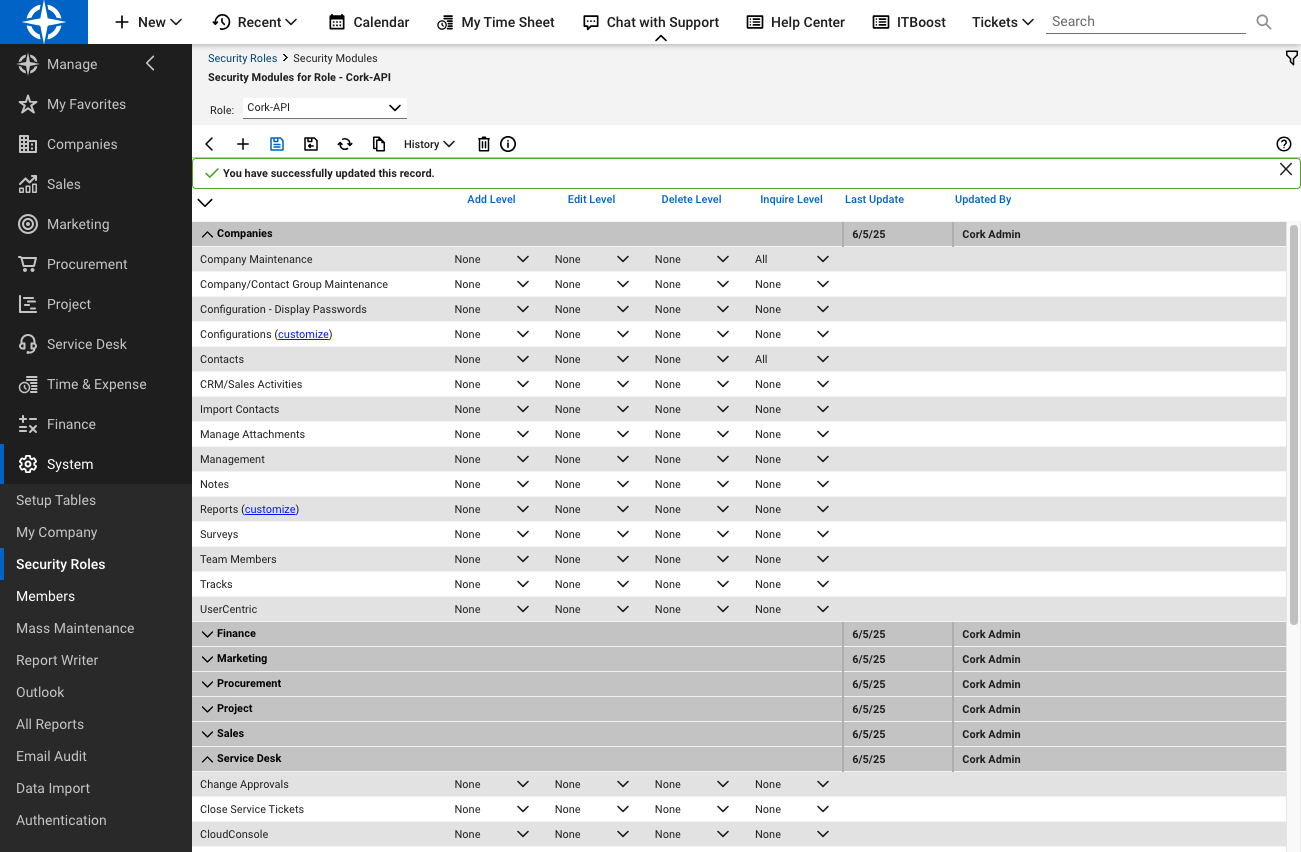Dismiss the success message banner

click(1286, 169)
